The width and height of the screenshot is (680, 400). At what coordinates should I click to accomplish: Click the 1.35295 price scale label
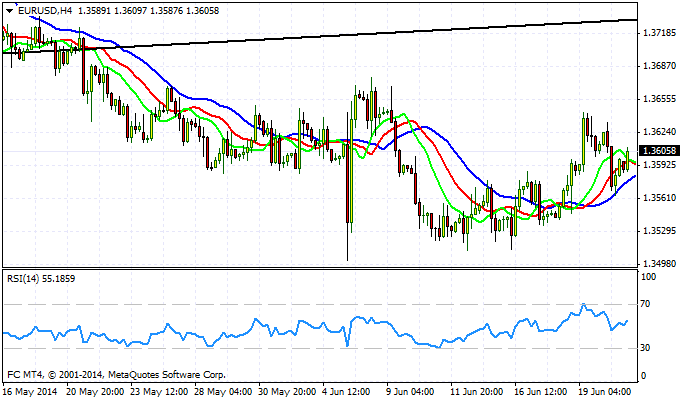coord(660,231)
